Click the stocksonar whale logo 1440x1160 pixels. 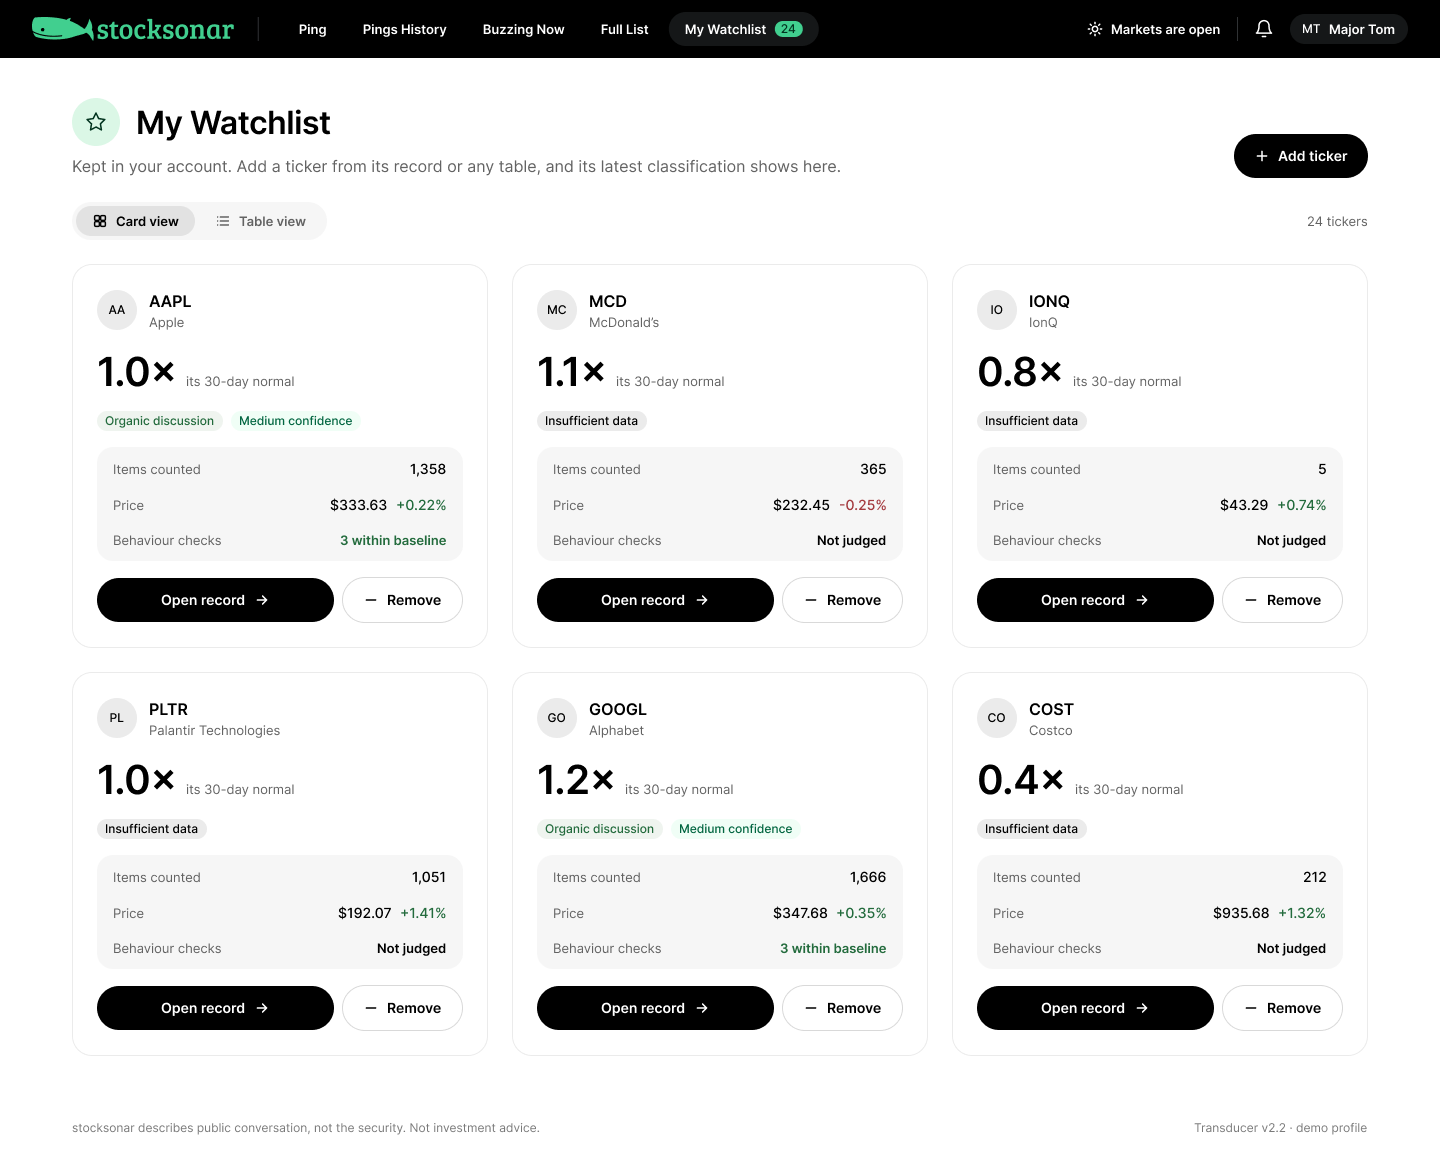pos(132,29)
